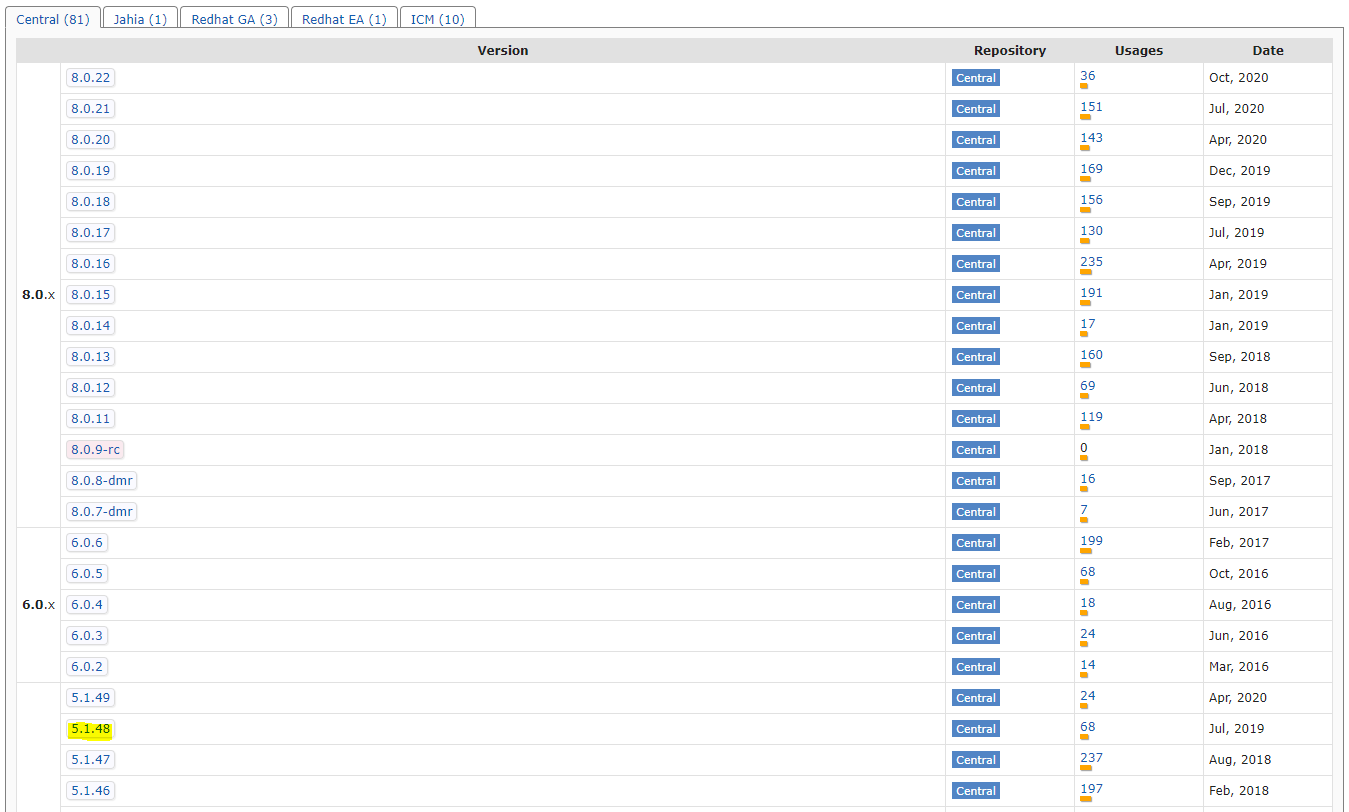Click Central badge in 6.0.2 row
The height and width of the screenshot is (812, 1349).
click(976, 667)
